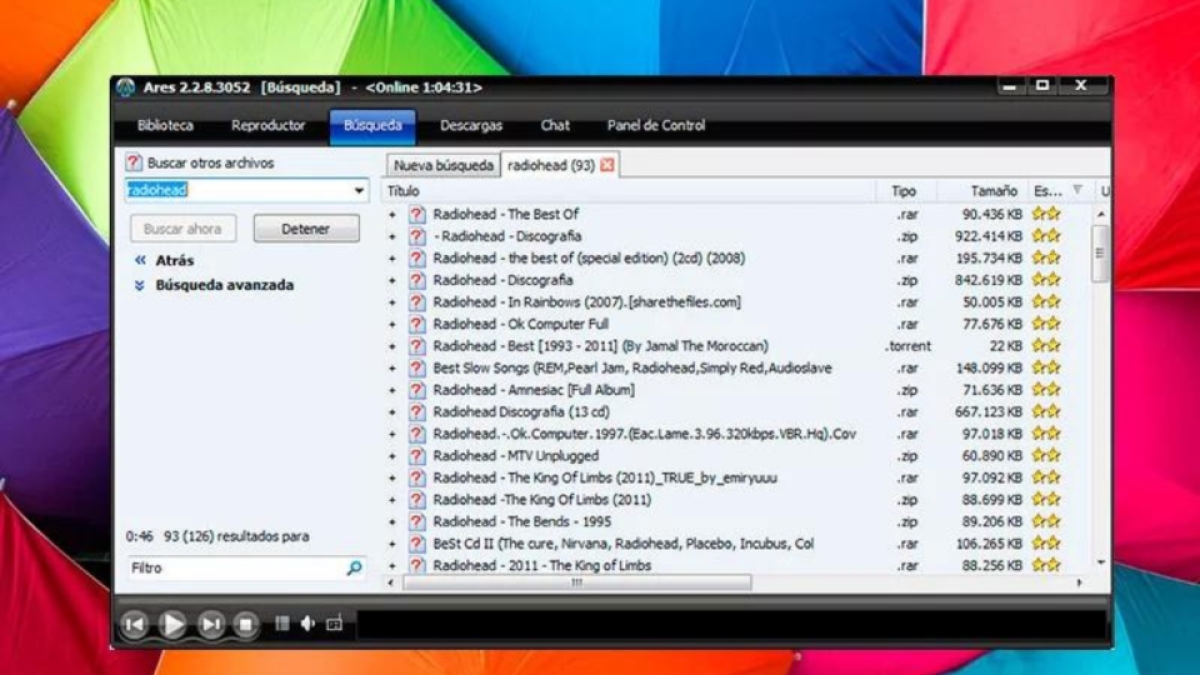Open the Nueva búsqueda tab

[x=443, y=165]
